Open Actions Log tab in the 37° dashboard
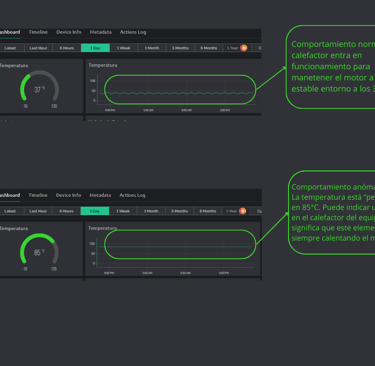This screenshot has width=375, height=366. (133, 32)
